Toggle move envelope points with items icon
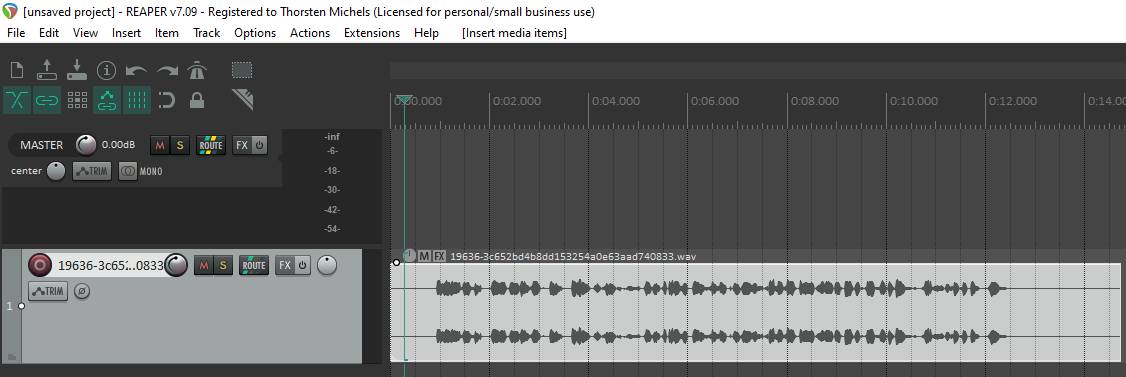Viewport: 1126px width, 377px height. (x=107, y=101)
